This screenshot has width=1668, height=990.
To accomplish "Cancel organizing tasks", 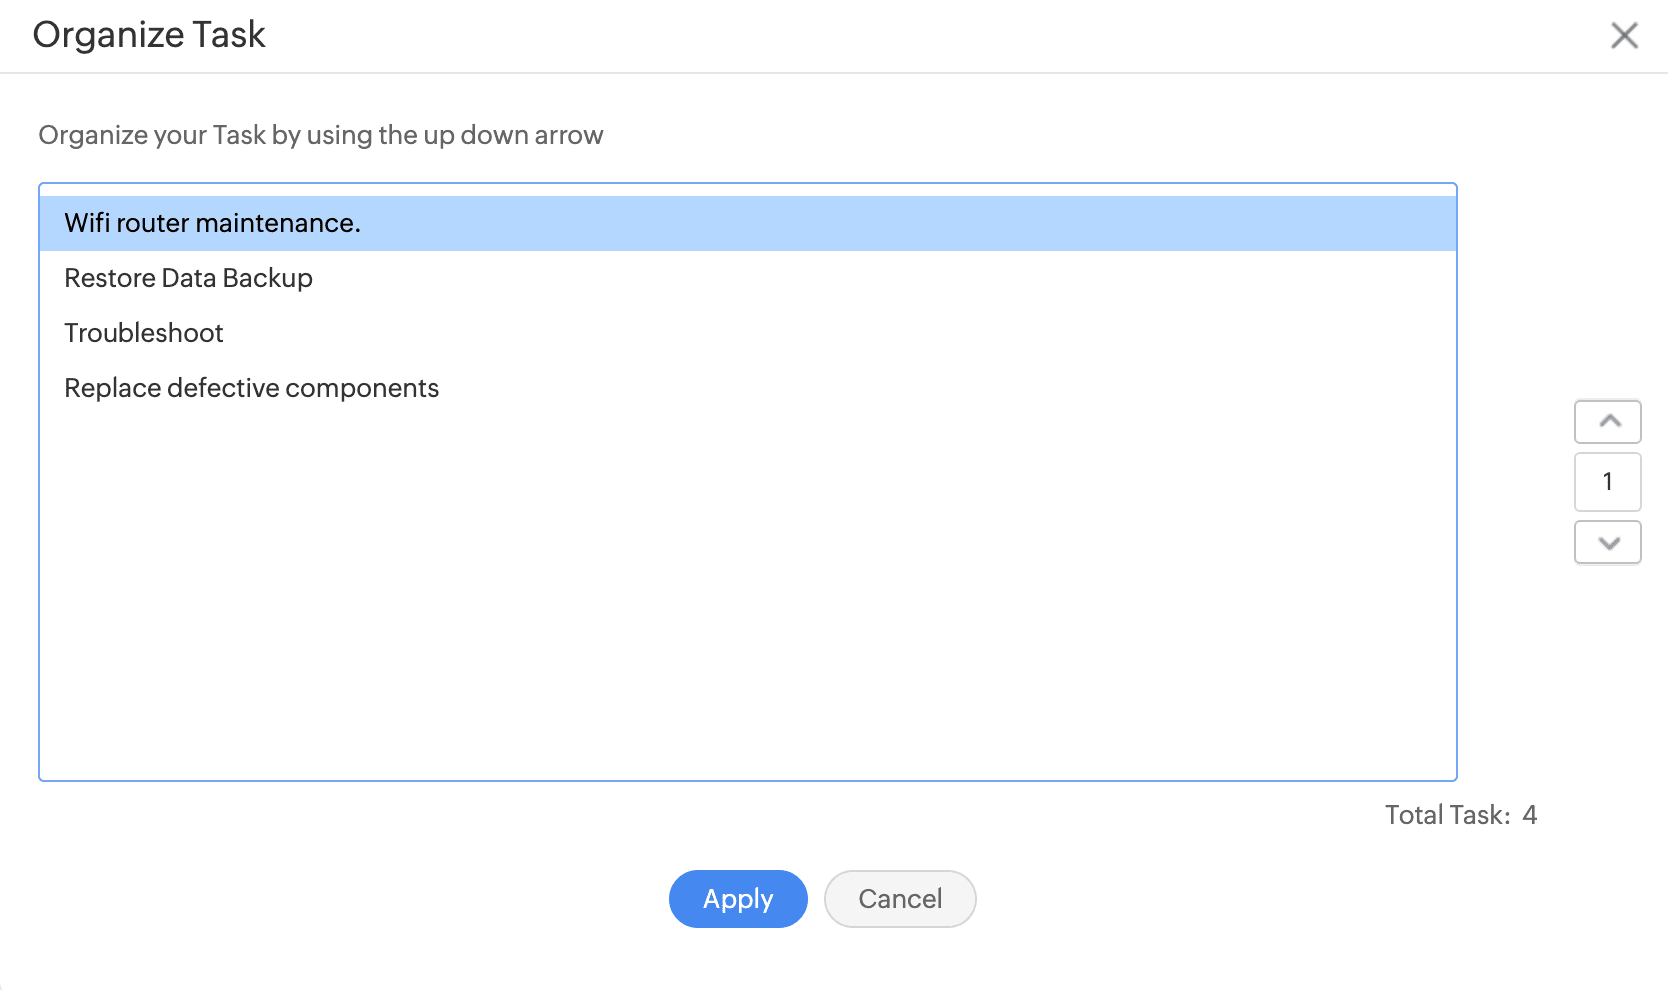I will point(900,899).
